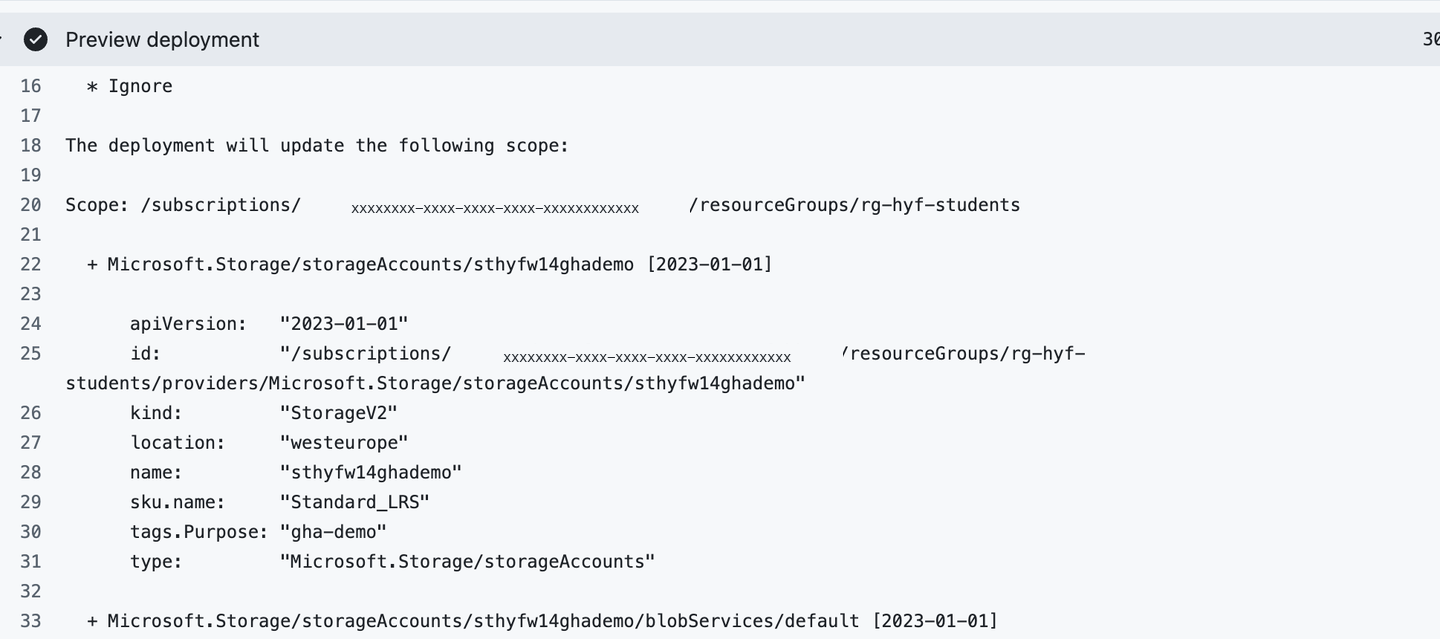Click the blobServices/default resource line

point(542,621)
